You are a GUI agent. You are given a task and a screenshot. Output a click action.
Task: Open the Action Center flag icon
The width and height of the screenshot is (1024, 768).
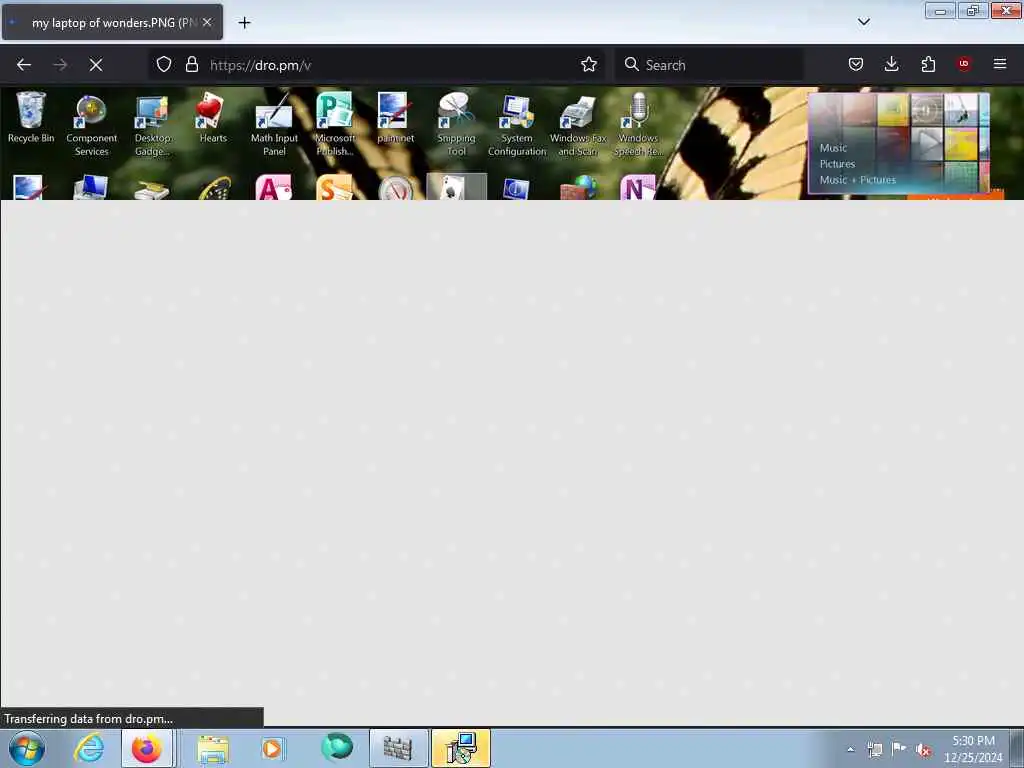pos(899,749)
